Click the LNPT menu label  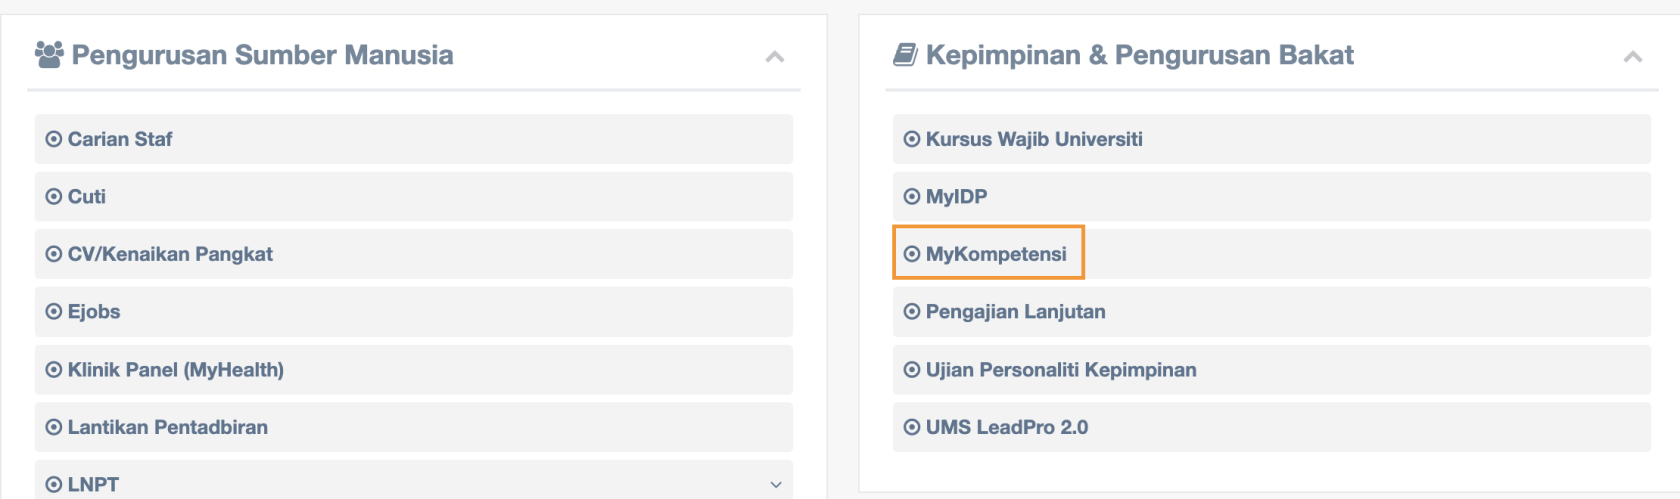coord(93,485)
